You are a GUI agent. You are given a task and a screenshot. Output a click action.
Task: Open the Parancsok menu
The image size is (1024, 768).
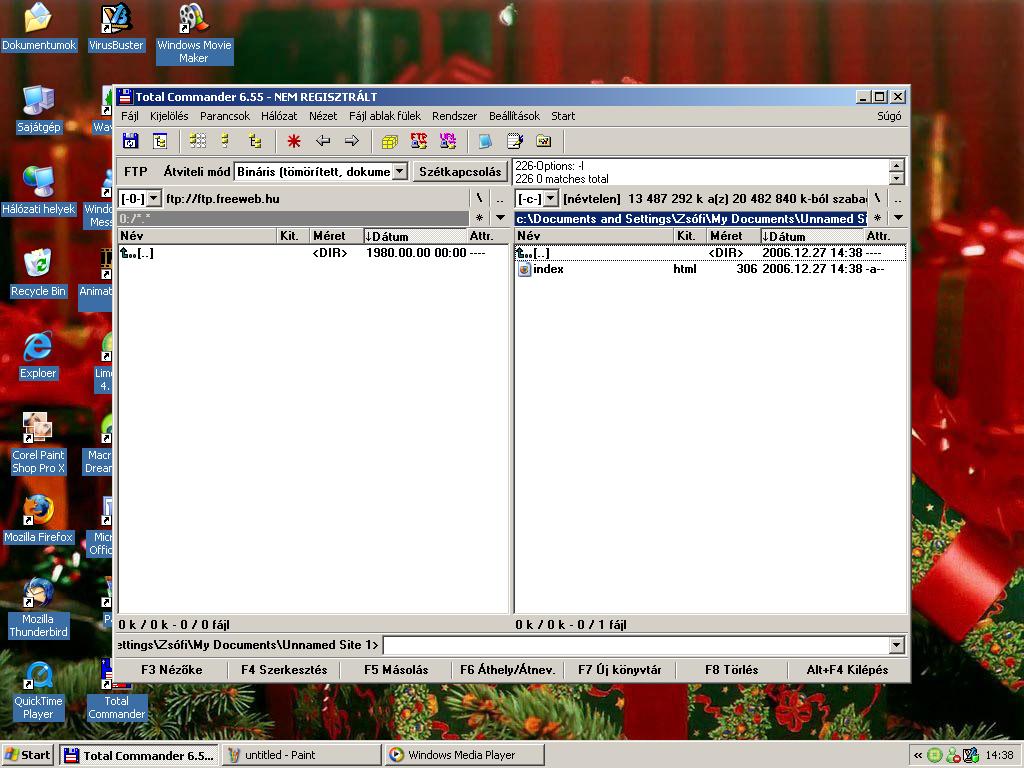click(225, 116)
